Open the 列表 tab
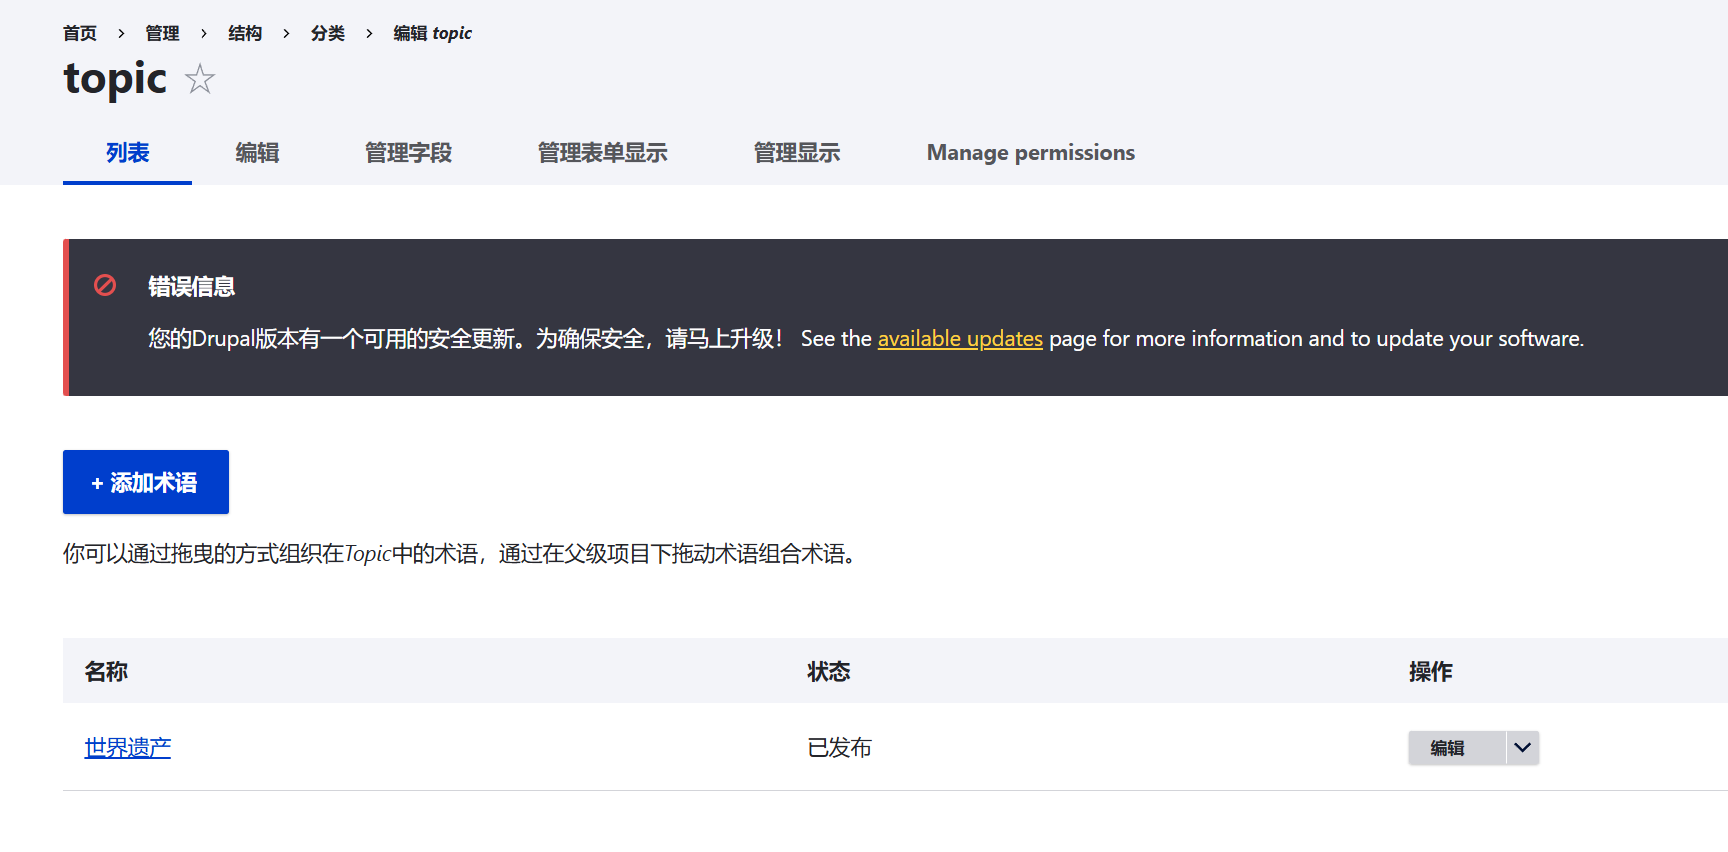Screen dimensions: 1728x852 click(x=127, y=153)
